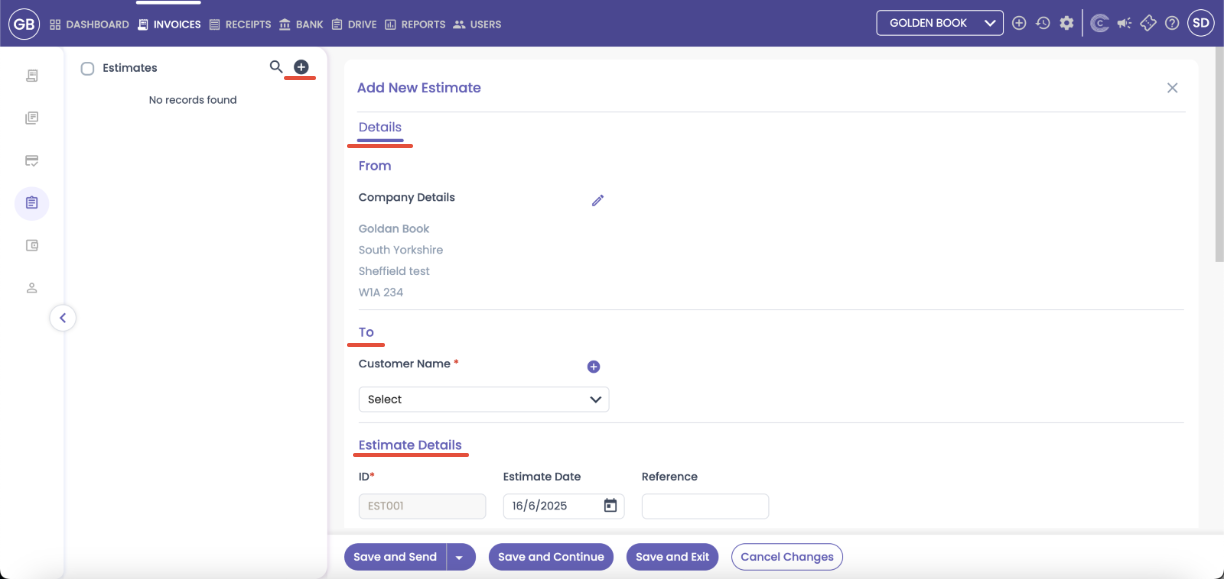Open the Users menu
The height and width of the screenshot is (579, 1224).
click(x=477, y=24)
